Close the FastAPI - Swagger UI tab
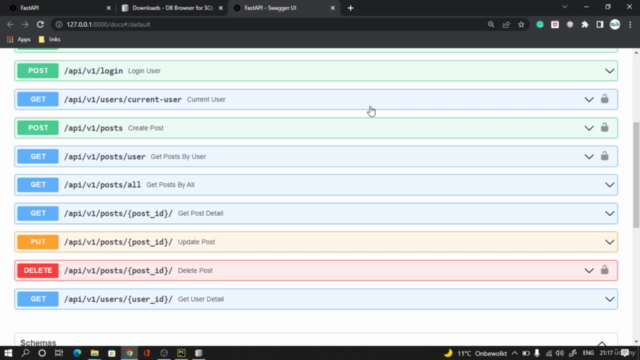This screenshot has height=360, width=640. point(333,8)
